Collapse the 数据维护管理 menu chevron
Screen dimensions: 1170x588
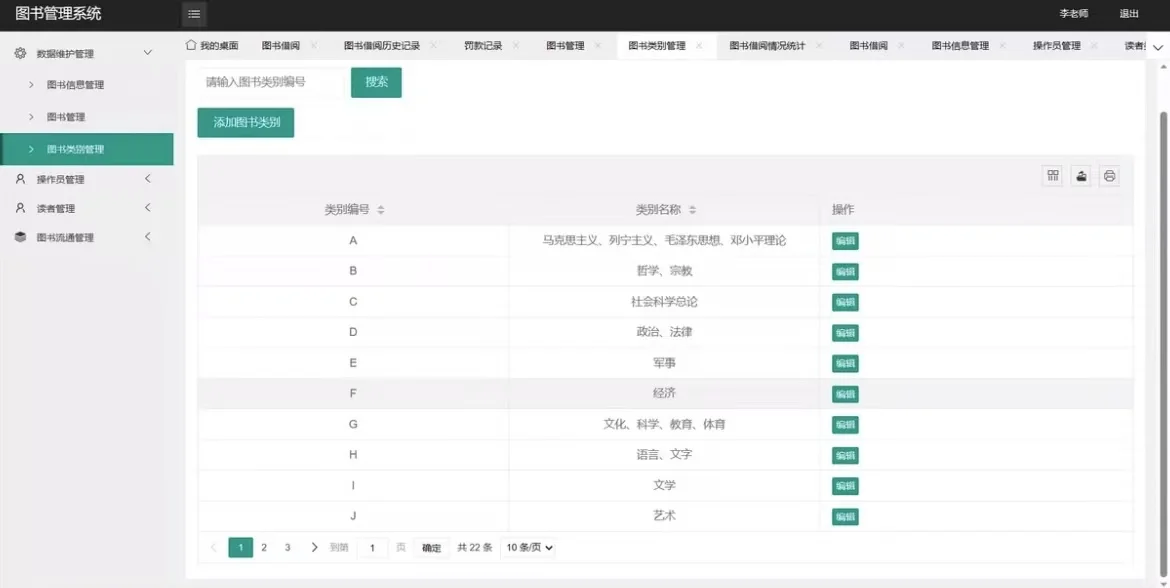[x=148, y=51]
